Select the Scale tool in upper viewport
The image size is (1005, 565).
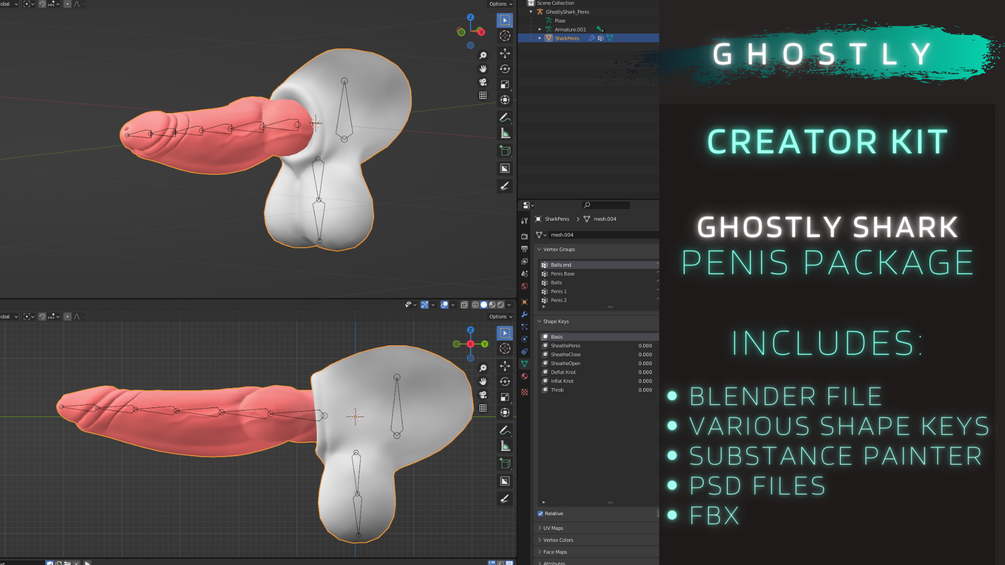505,85
